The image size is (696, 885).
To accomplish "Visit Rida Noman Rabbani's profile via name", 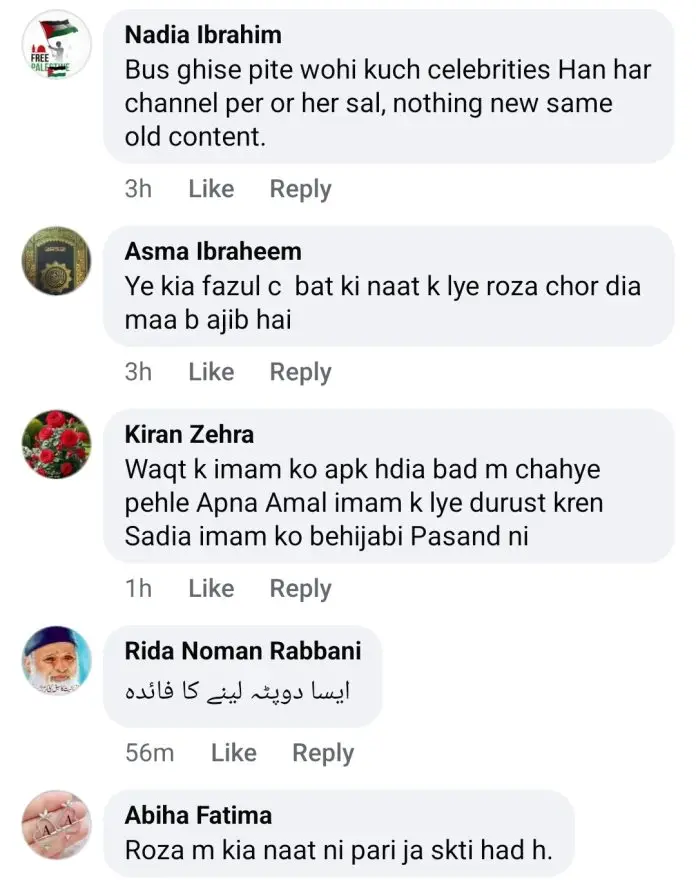I will click(x=243, y=651).
